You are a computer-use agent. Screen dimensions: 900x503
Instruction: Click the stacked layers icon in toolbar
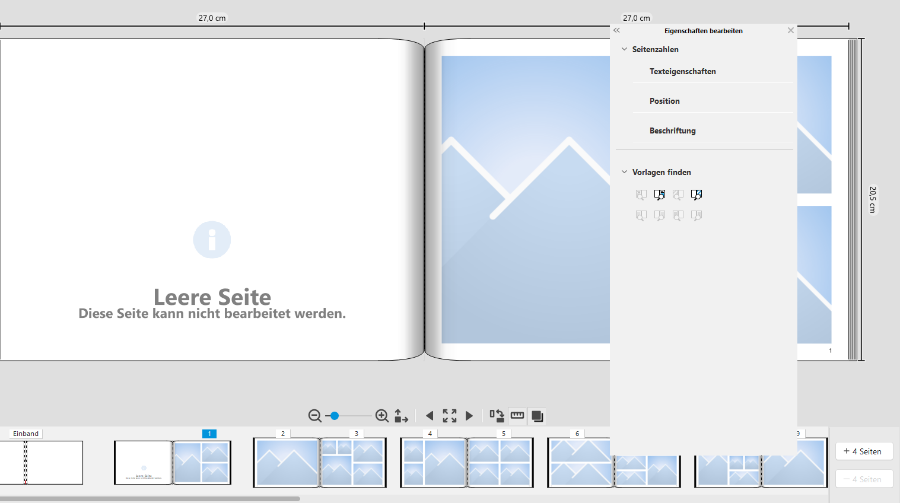pos(537,415)
